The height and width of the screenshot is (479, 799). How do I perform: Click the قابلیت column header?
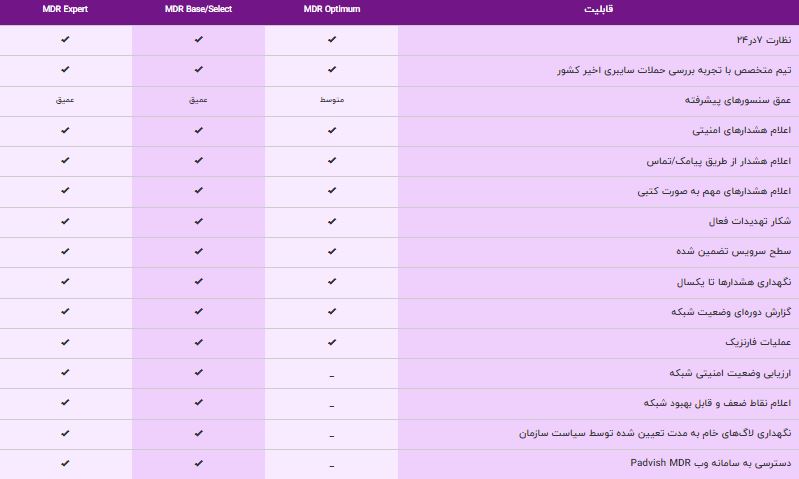597,10
